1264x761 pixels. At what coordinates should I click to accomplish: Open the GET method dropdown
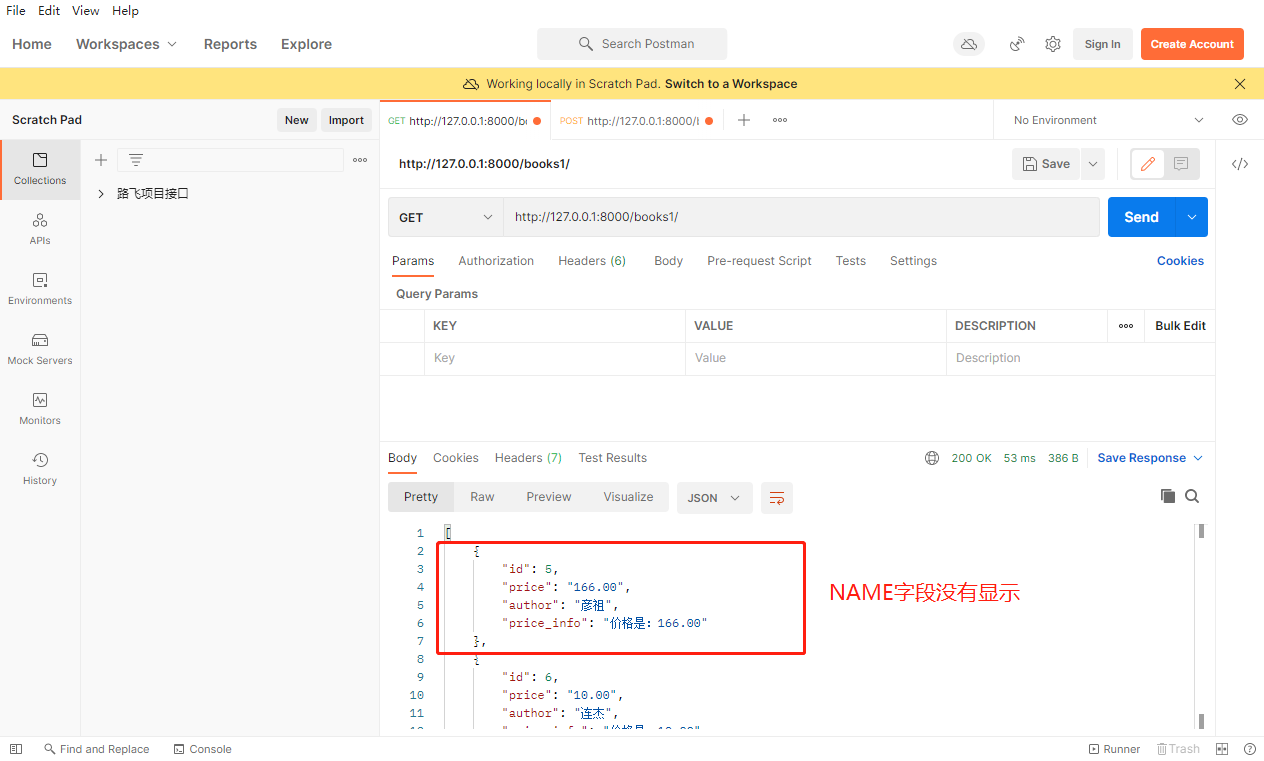pos(445,217)
